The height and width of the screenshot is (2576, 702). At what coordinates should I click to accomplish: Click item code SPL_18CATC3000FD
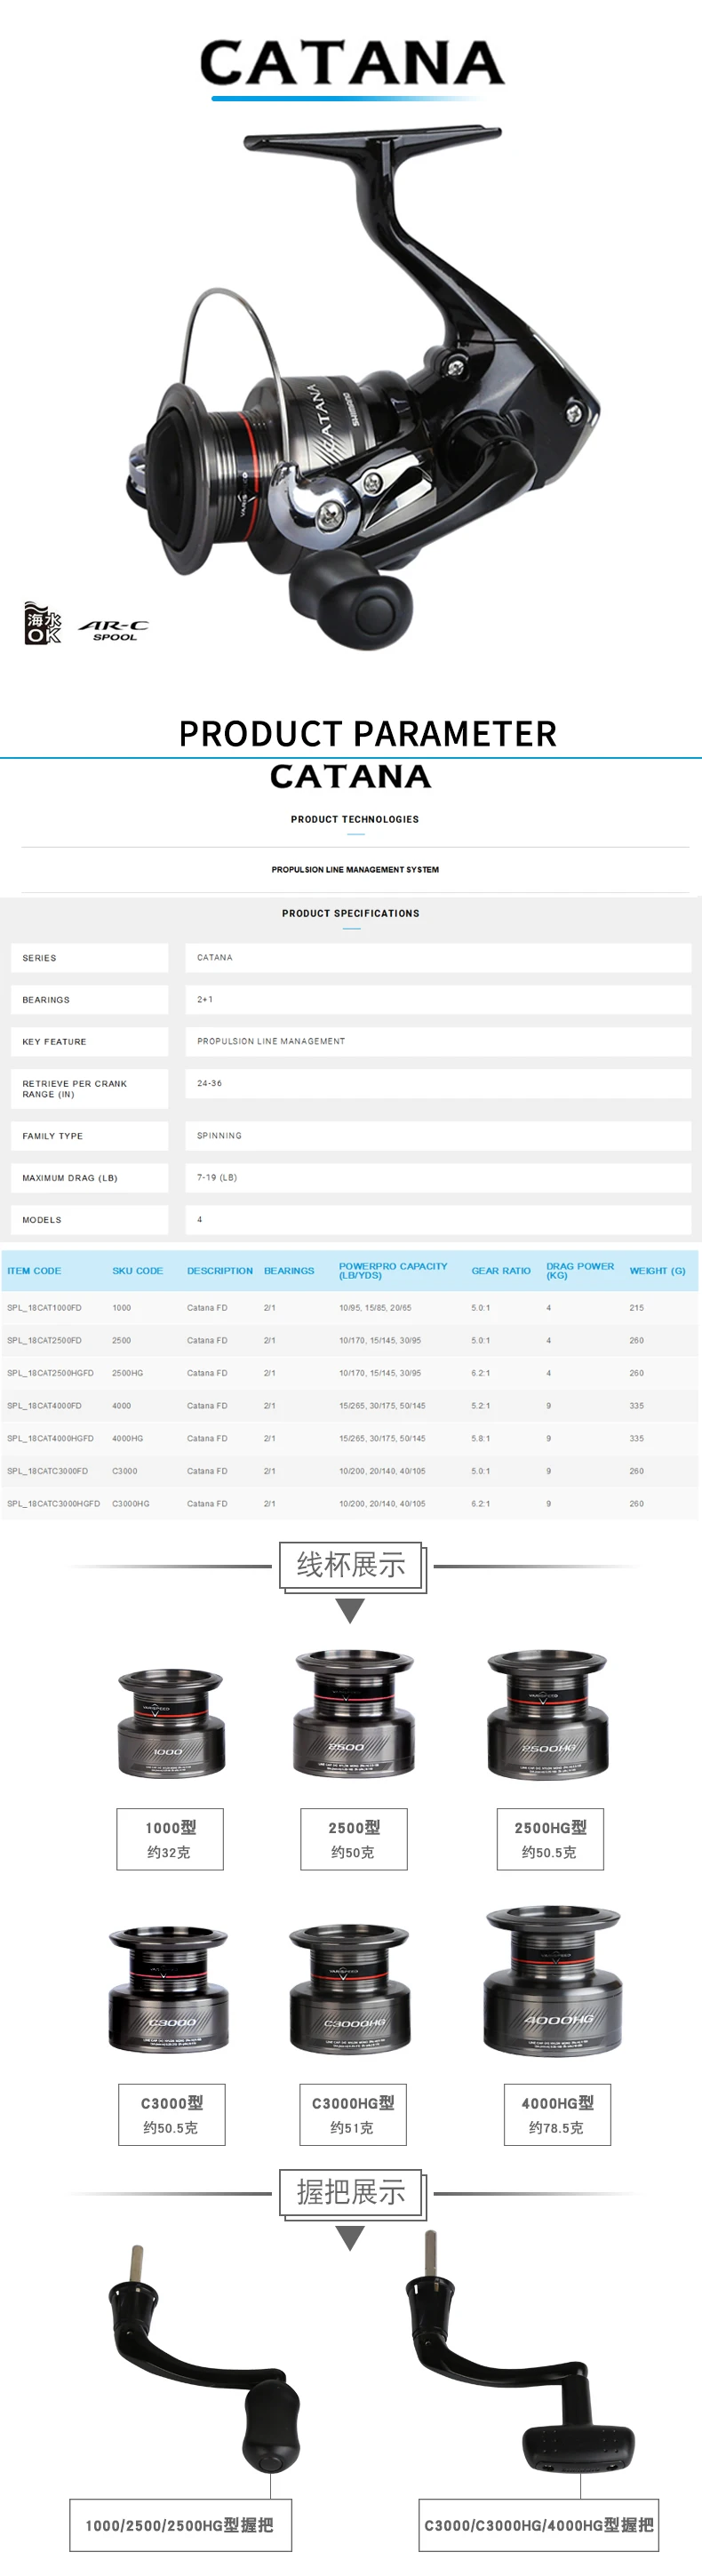tap(47, 1472)
